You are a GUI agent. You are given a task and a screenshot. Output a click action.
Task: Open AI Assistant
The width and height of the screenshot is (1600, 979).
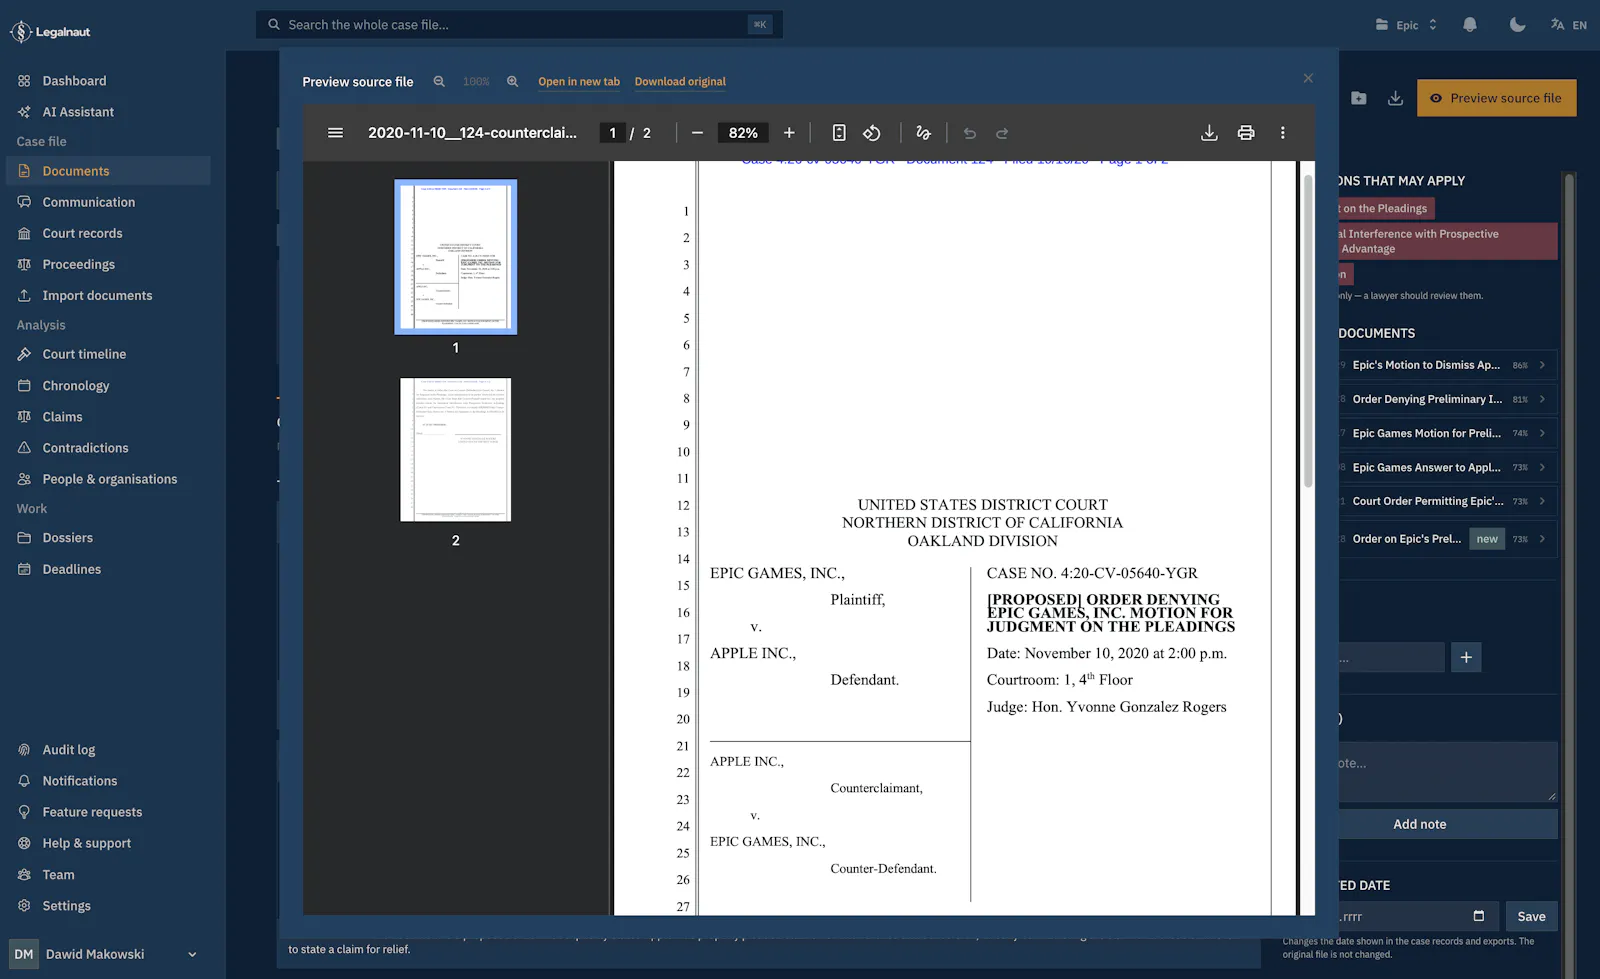[108, 112]
